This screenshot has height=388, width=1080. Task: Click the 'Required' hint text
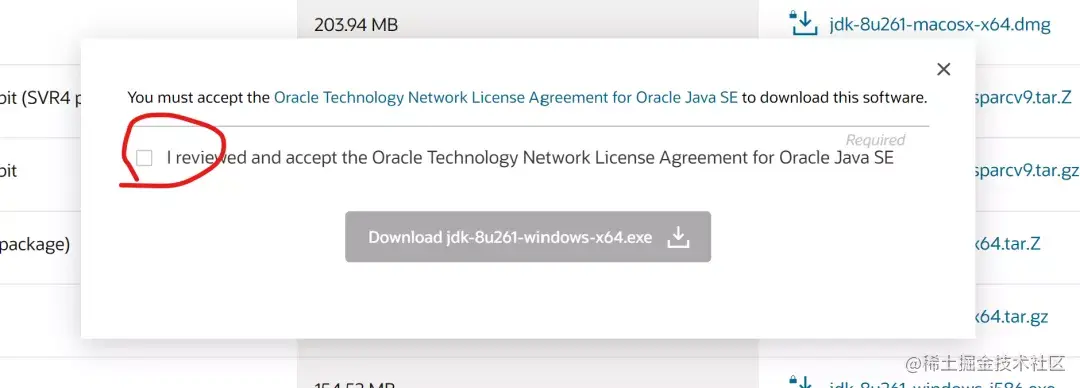[x=875, y=141]
